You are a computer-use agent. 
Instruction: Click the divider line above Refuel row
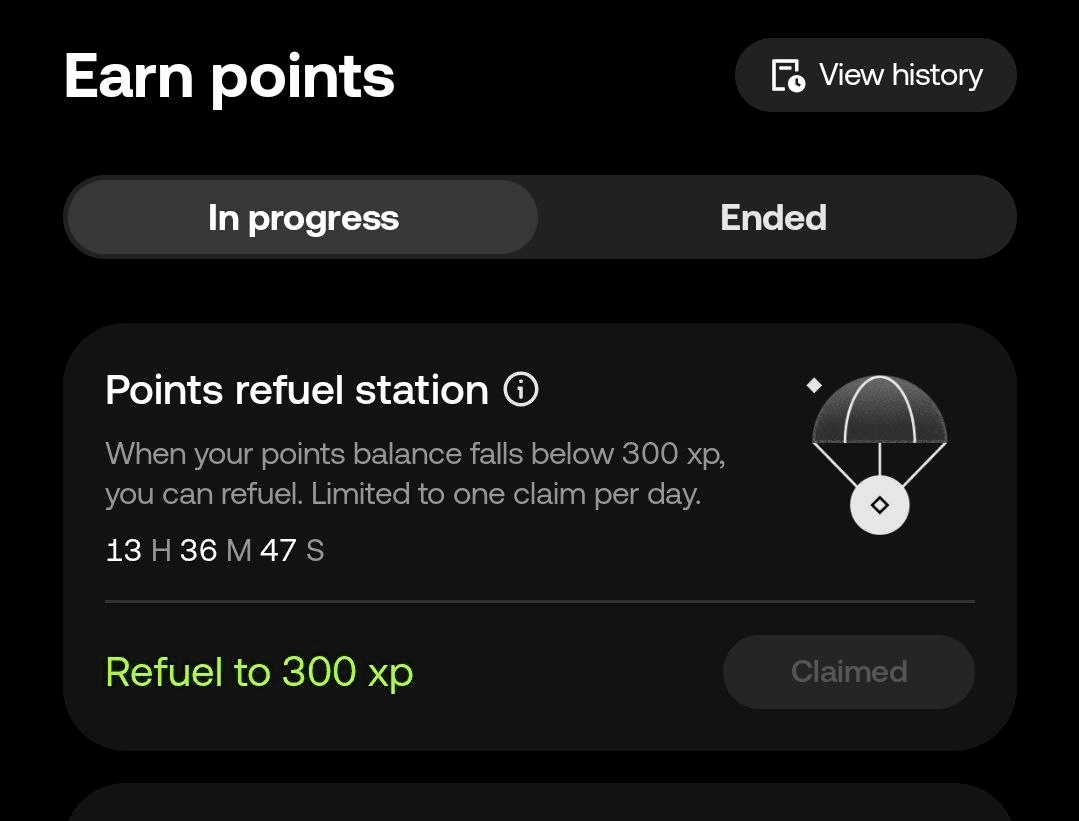pos(540,601)
